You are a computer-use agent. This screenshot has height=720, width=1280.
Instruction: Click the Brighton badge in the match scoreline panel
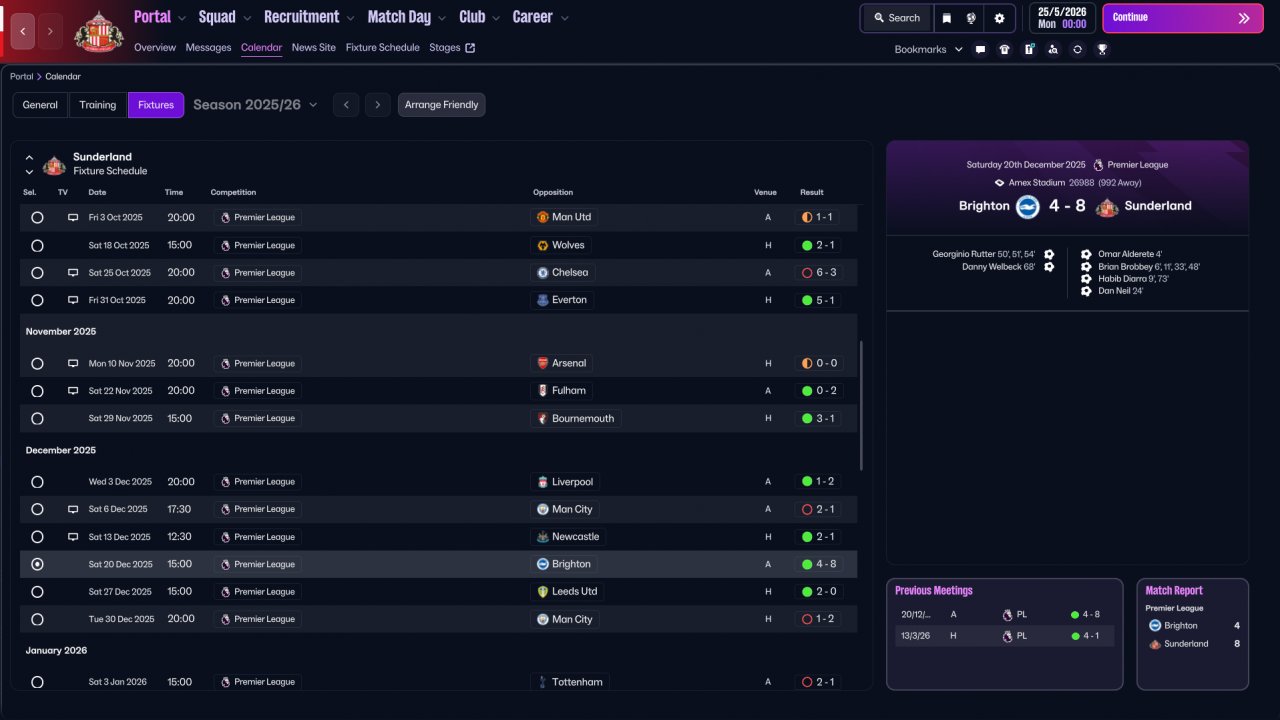[1028, 206]
